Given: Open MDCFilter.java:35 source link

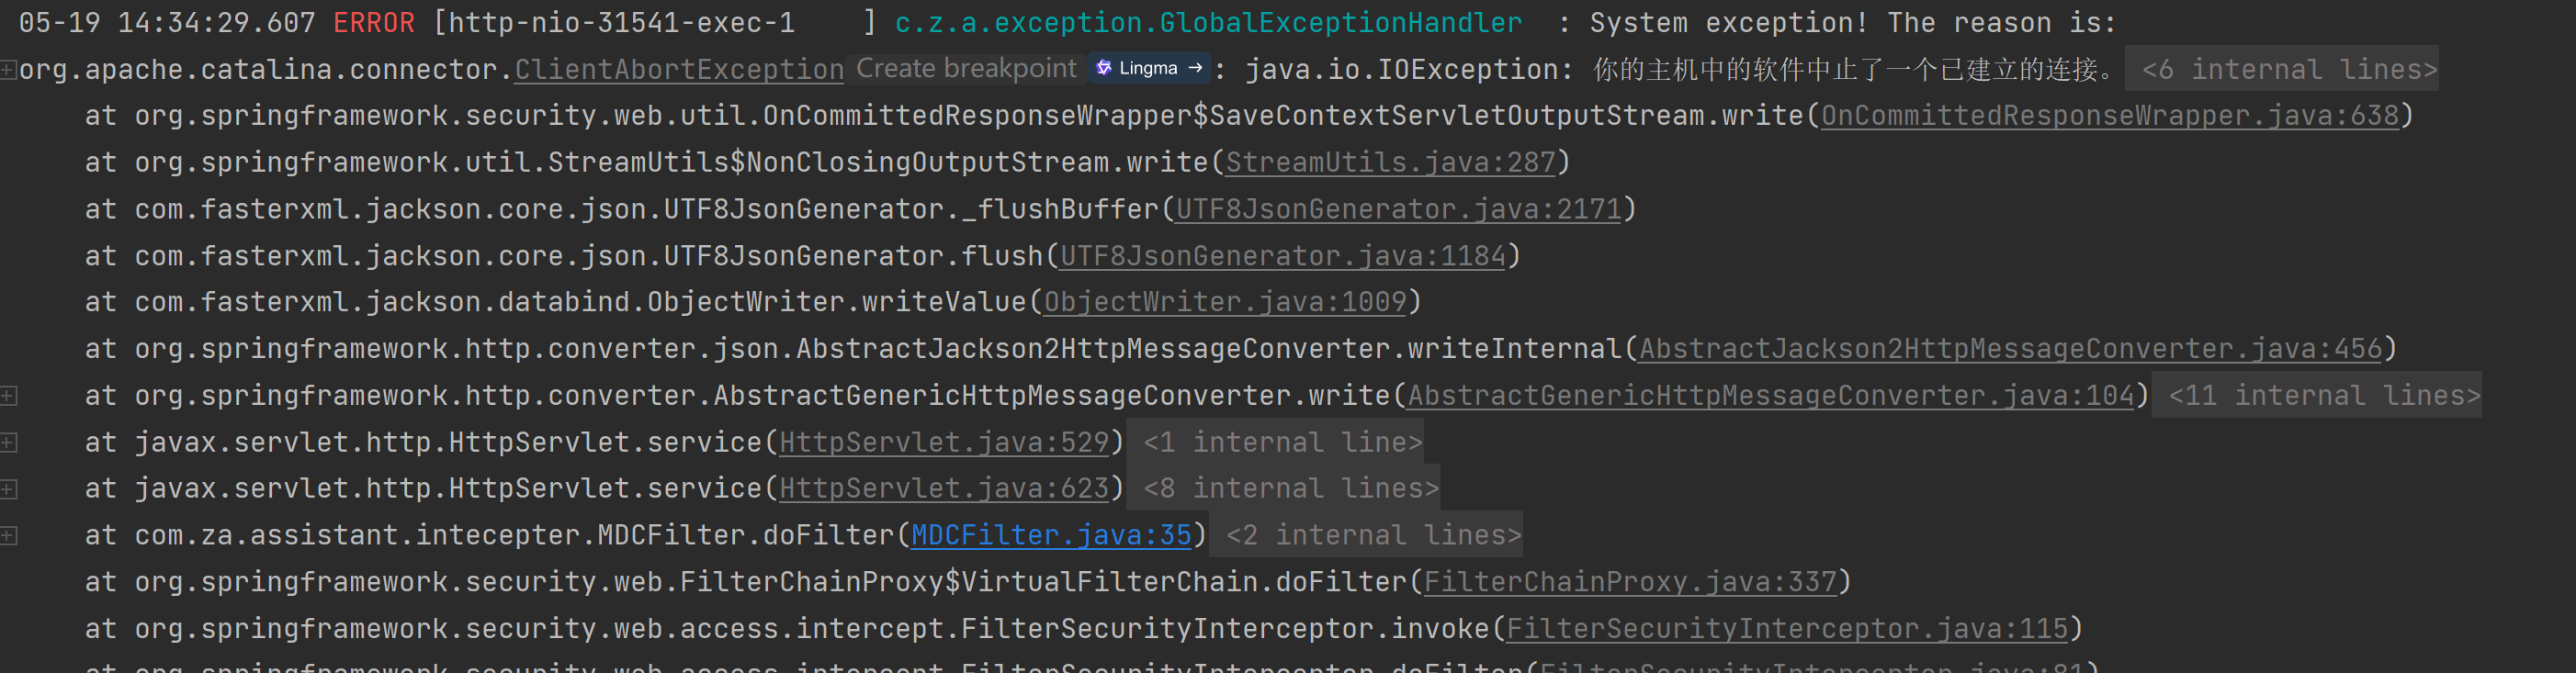Looking at the screenshot, I should [1051, 535].
